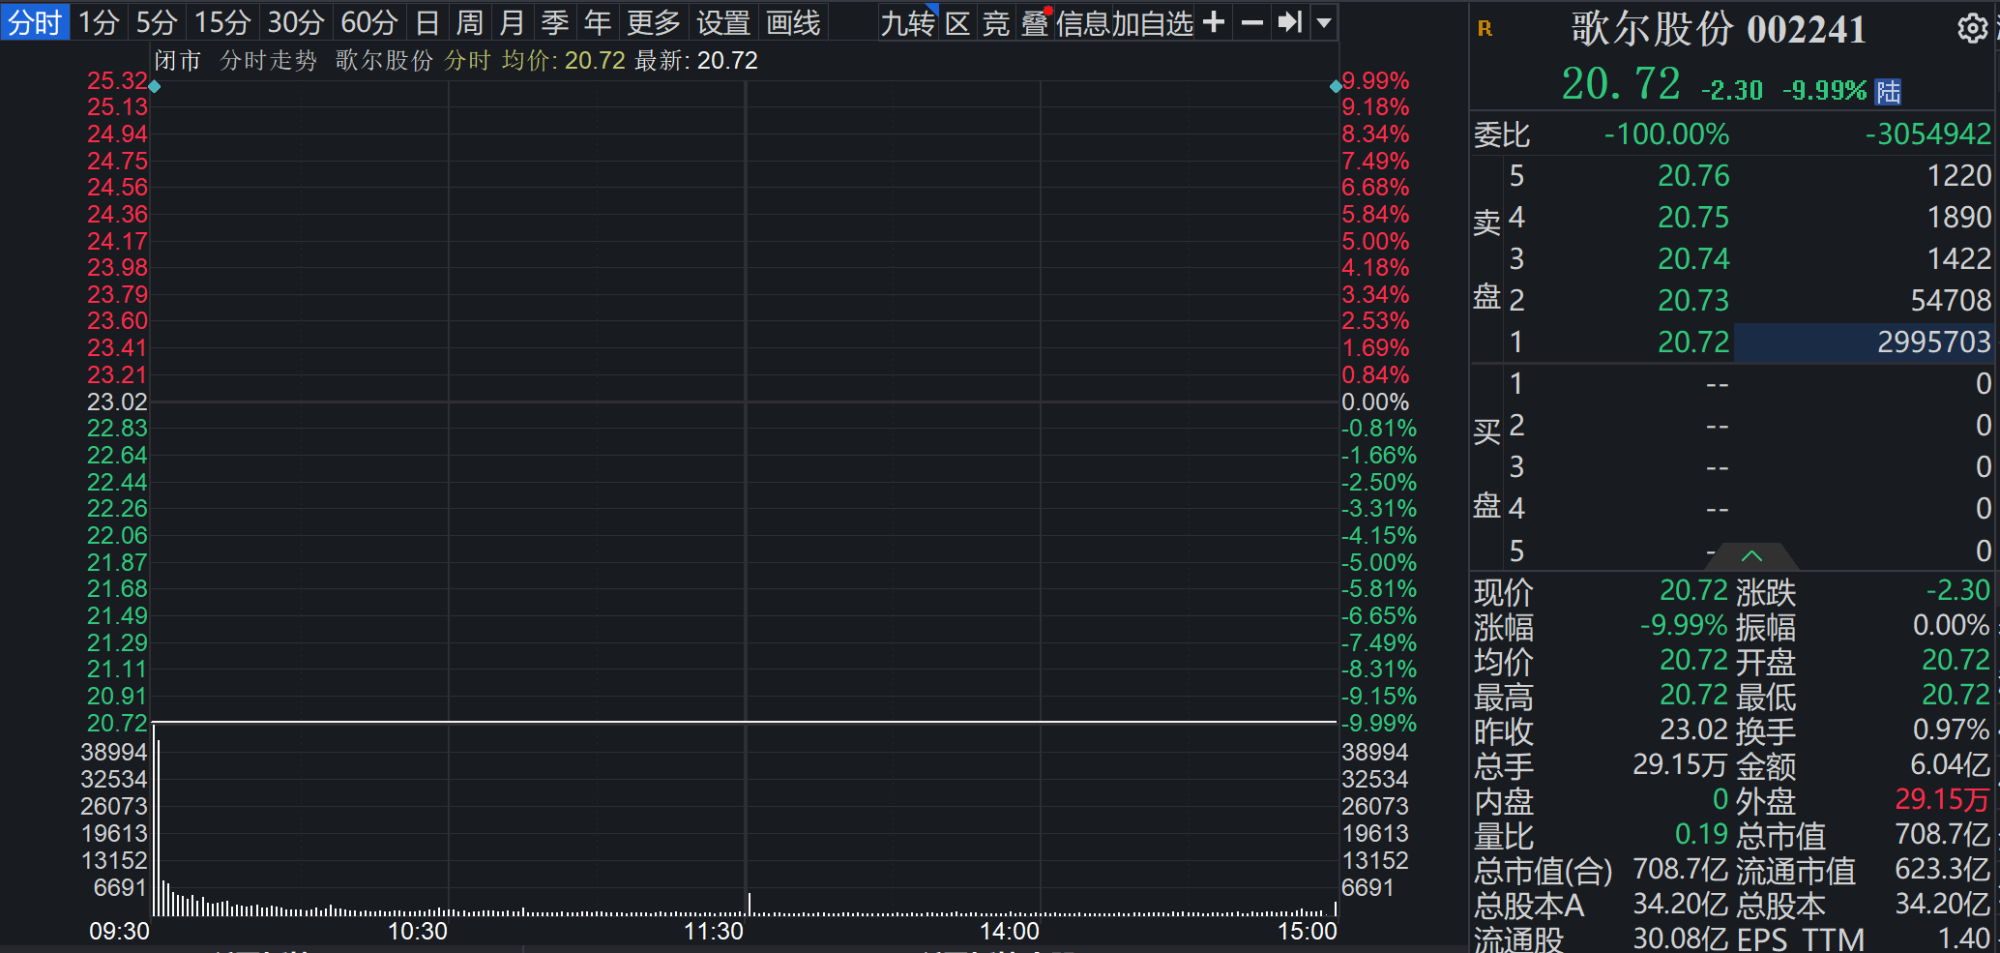Toggle the 竞 call auction view
The height and width of the screenshot is (953, 2000).
[996, 22]
